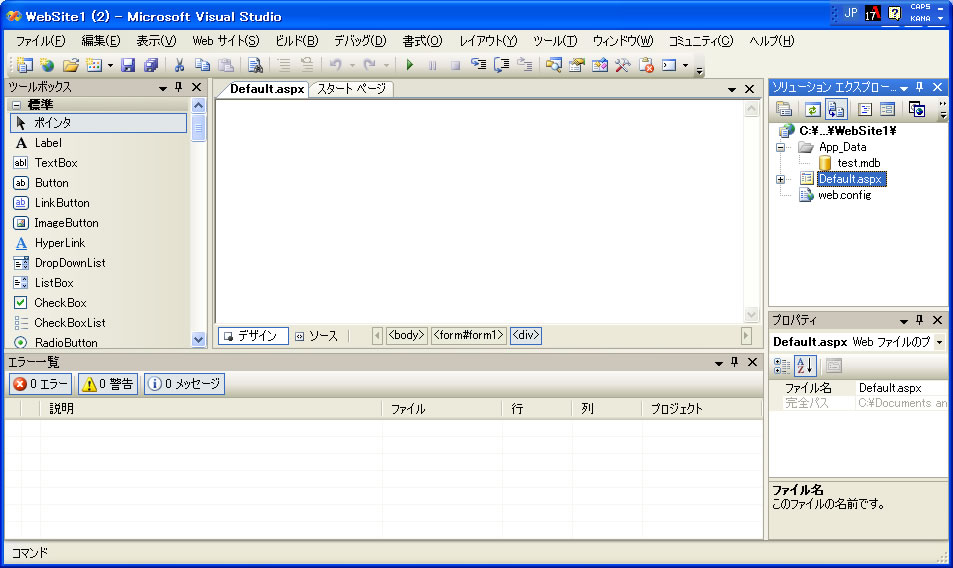Click the Copy icon in toolbar
This screenshot has height=568, width=953.
coord(202,64)
